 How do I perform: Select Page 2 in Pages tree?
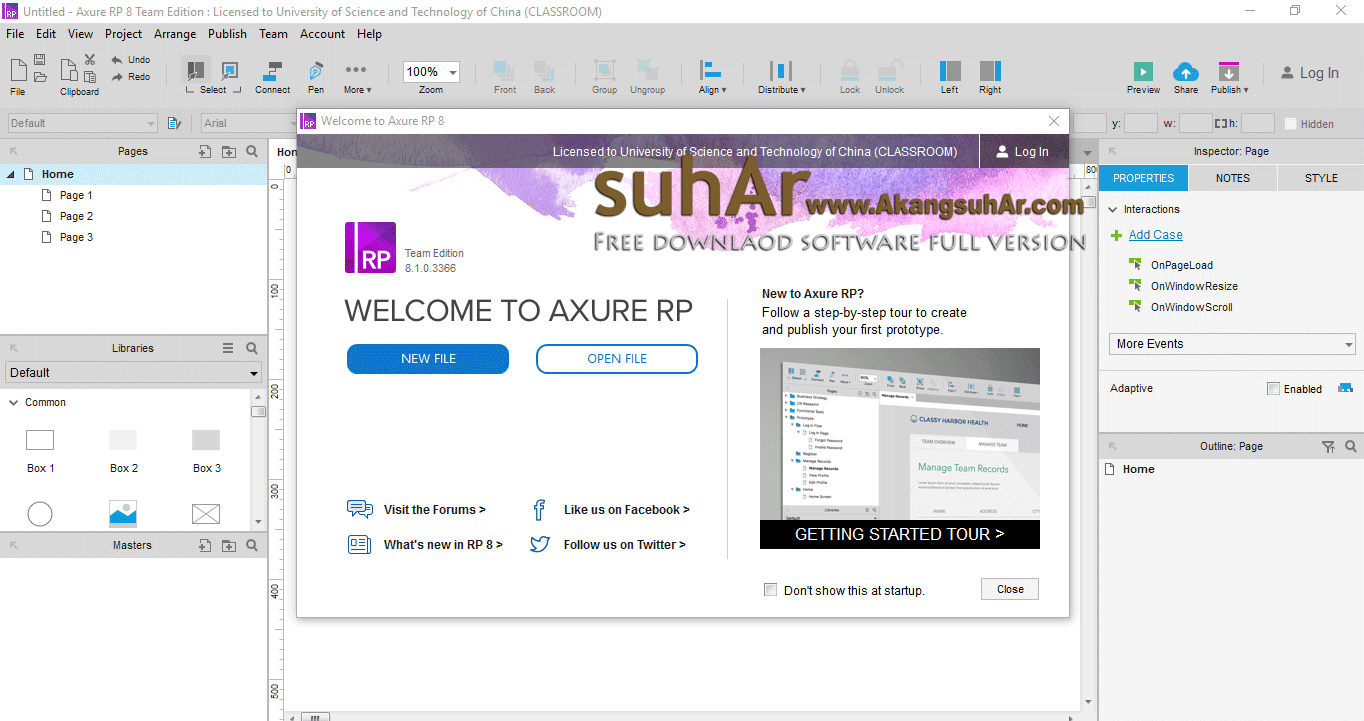76,216
